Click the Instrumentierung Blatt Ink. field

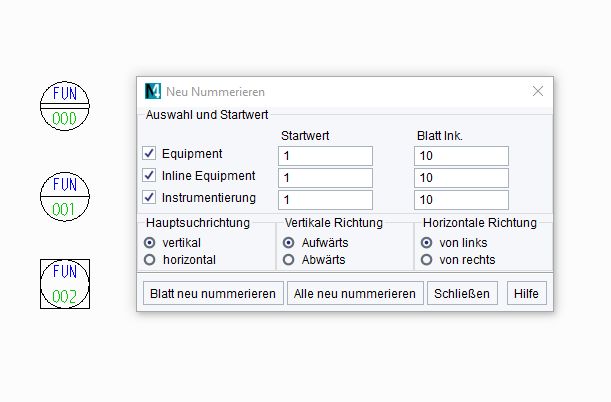(x=461, y=200)
